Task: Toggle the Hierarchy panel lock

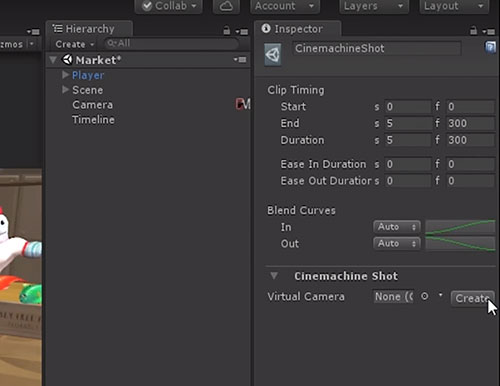Action: point(227,31)
